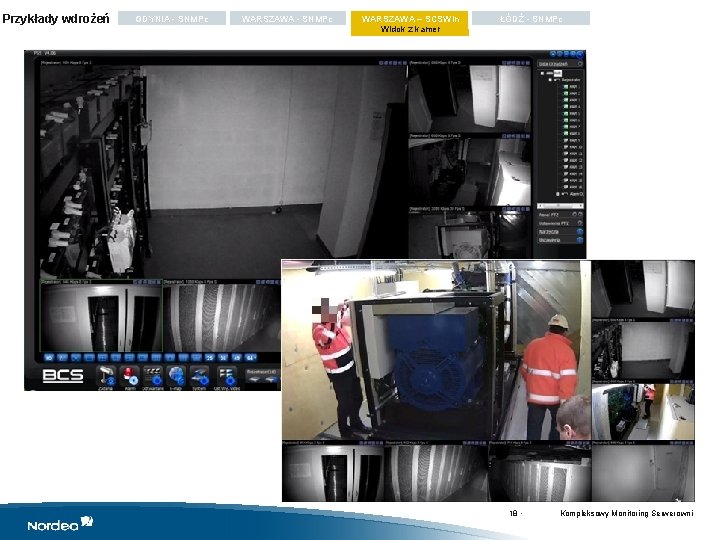720x540 pixels.
Task: Expand the Alarm tree node
Action: [x=558, y=194]
